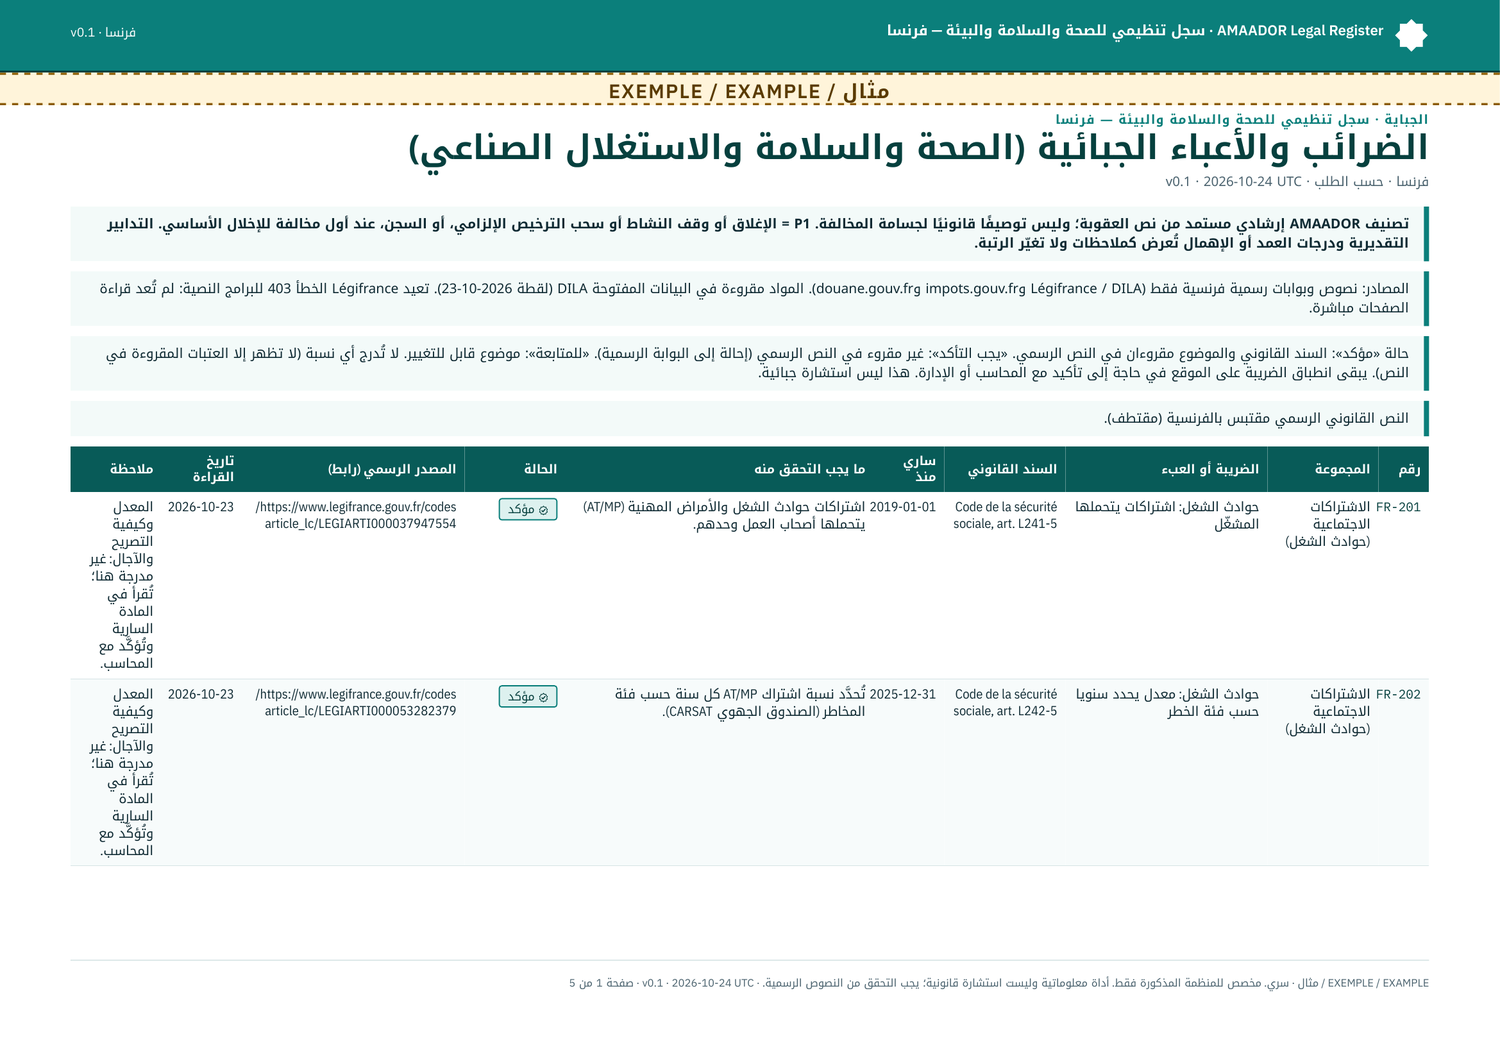This screenshot has width=1500, height=1061.
Task: Open the Legifrance link ending LEGIARTI000037947554
Action: click(356, 515)
